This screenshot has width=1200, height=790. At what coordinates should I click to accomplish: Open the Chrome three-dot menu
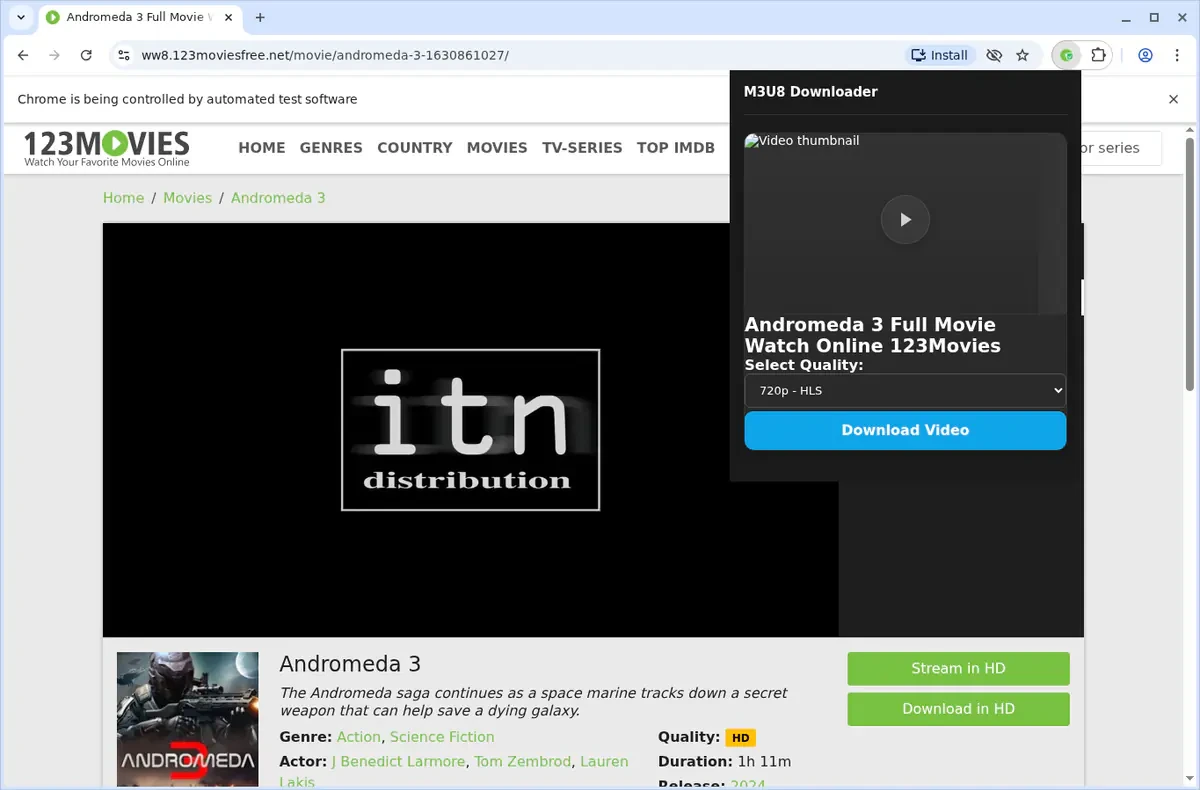pos(1177,55)
